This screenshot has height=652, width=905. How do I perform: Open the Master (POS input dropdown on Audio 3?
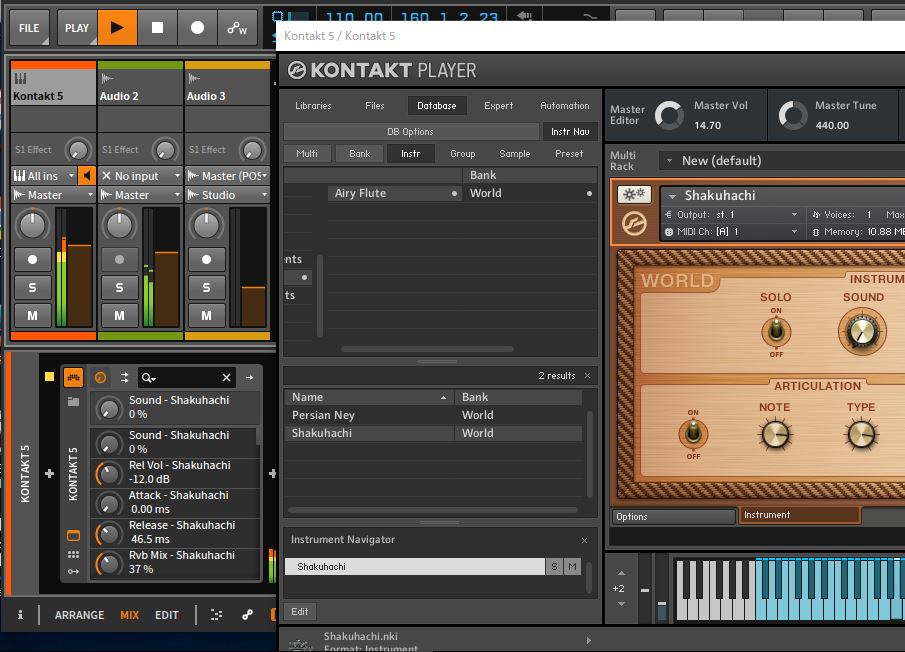tap(227, 175)
